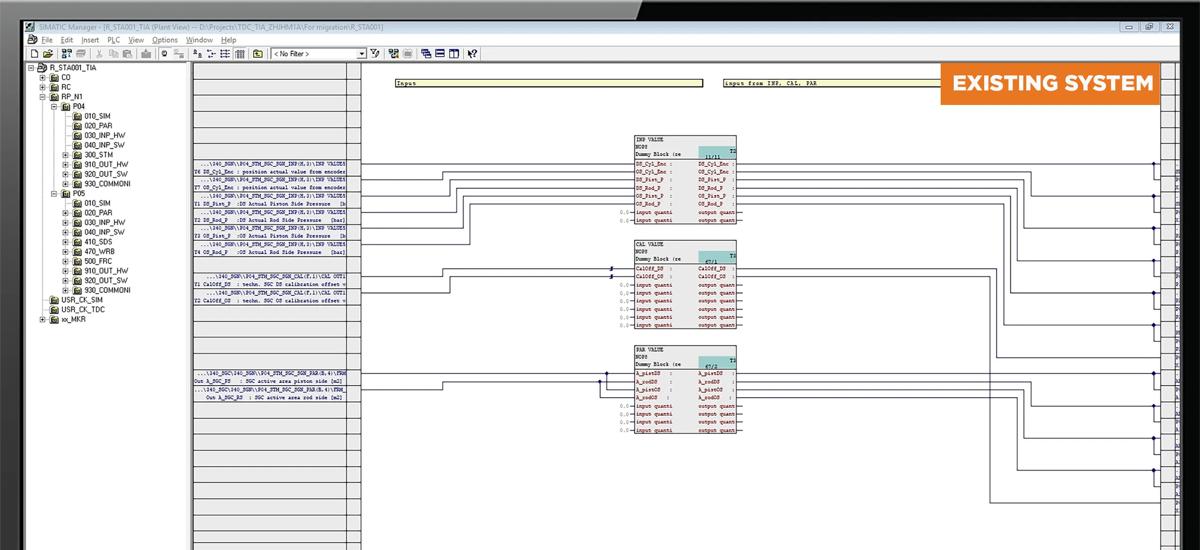The image size is (1200, 550).
Task: Click the Small Icons view toolbar button
Action: [x=212, y=53]
